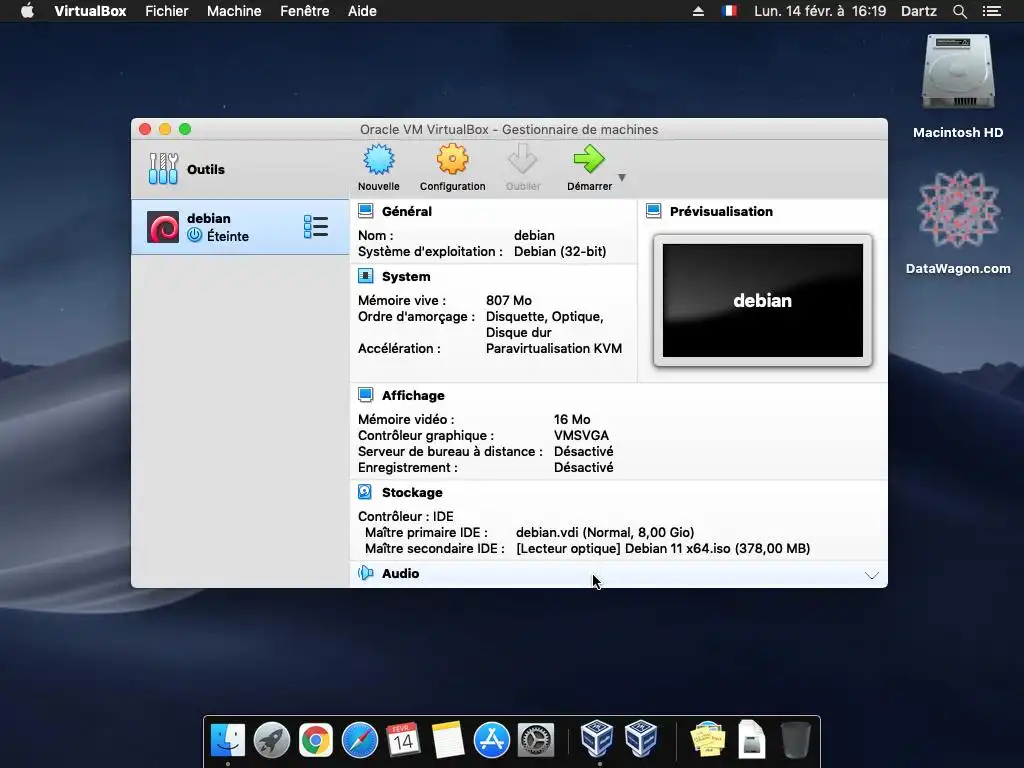Click the System chip icon
This screenshot has height=768, width=1024.
click(x=366, y=276)
